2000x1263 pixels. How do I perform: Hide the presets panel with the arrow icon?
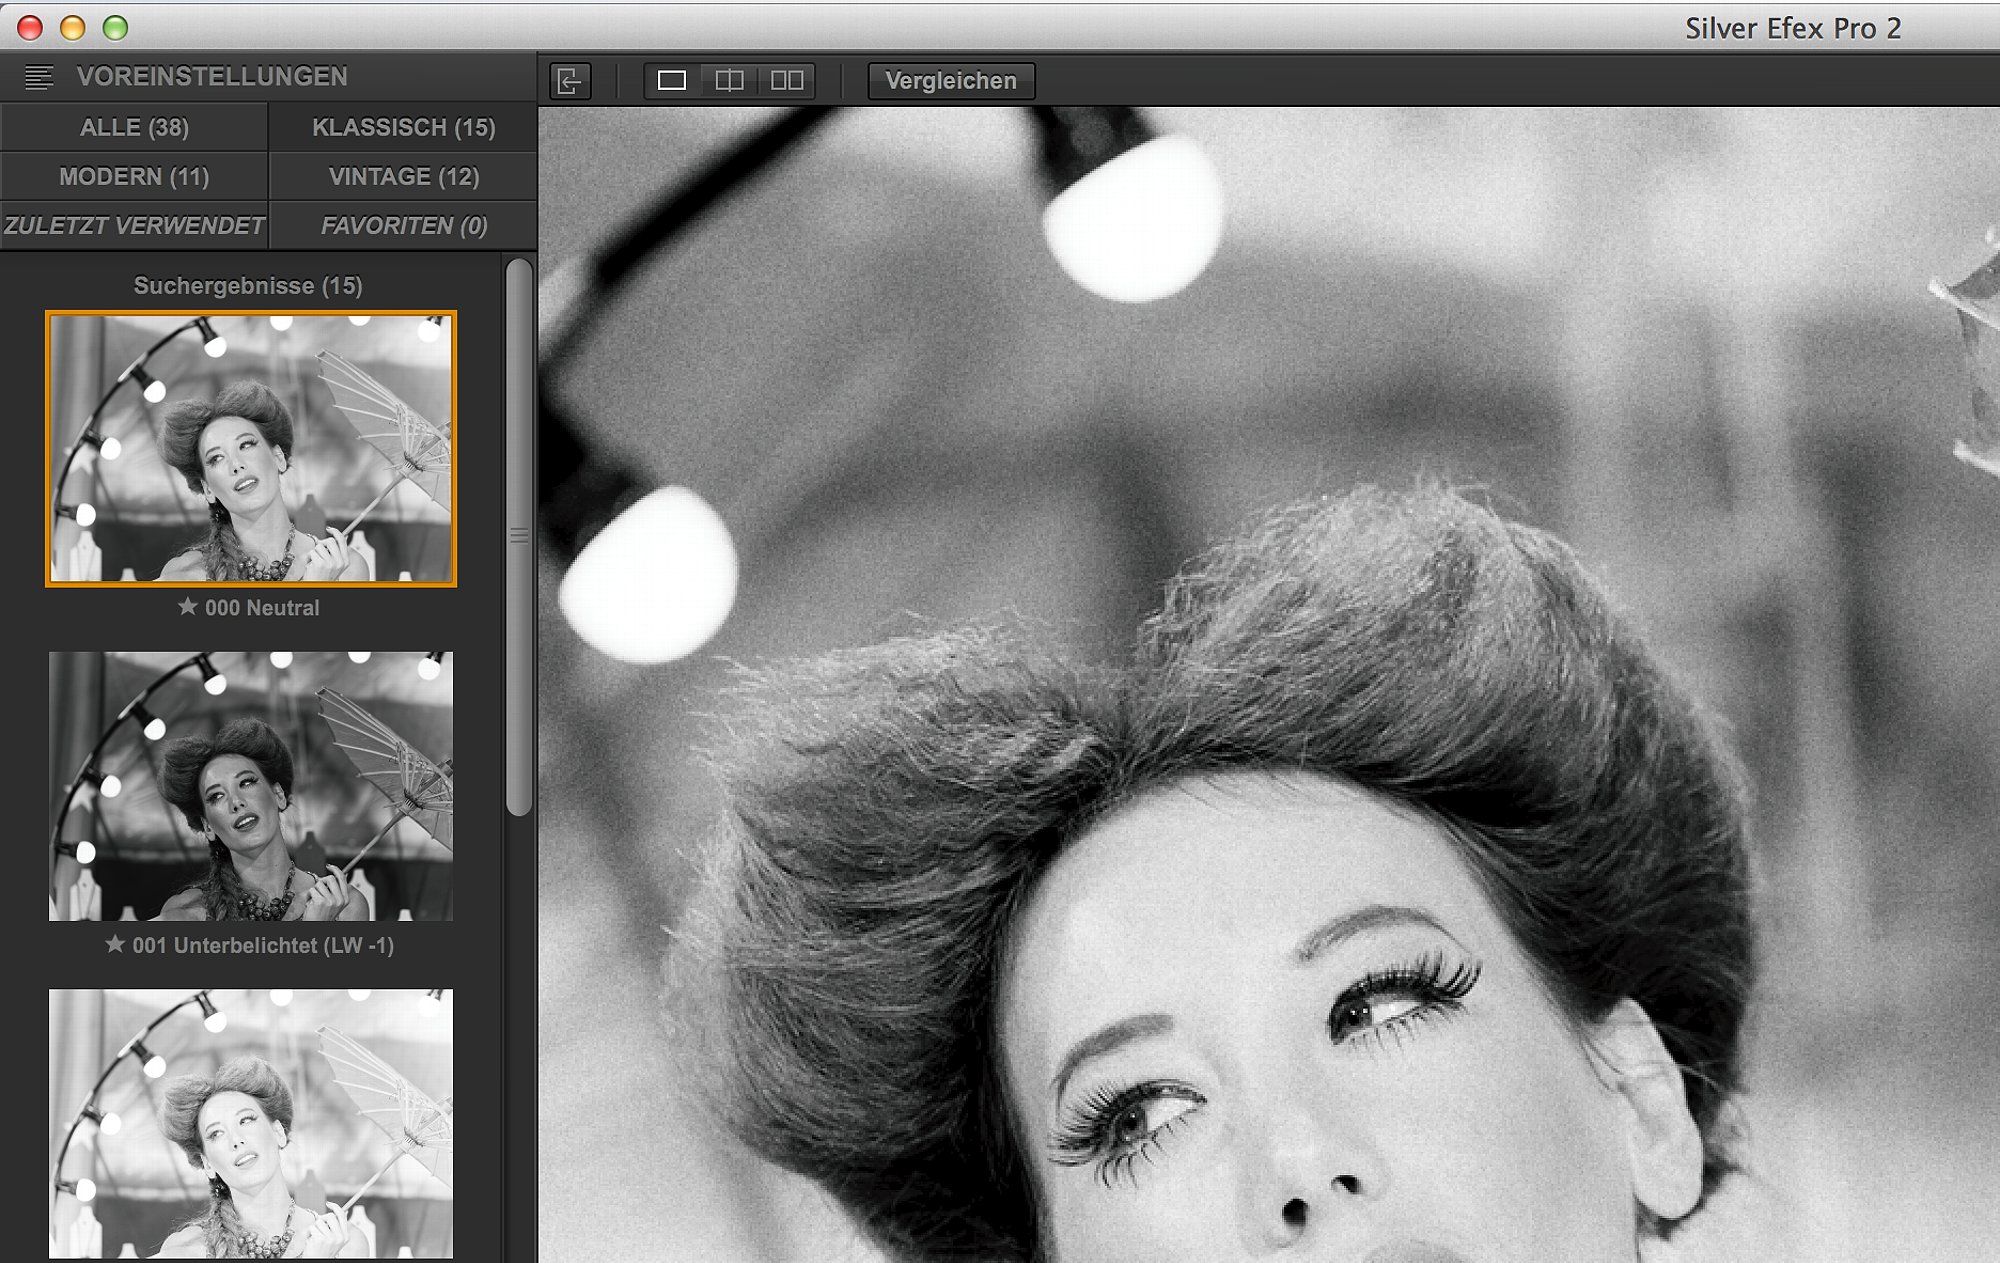570,81
